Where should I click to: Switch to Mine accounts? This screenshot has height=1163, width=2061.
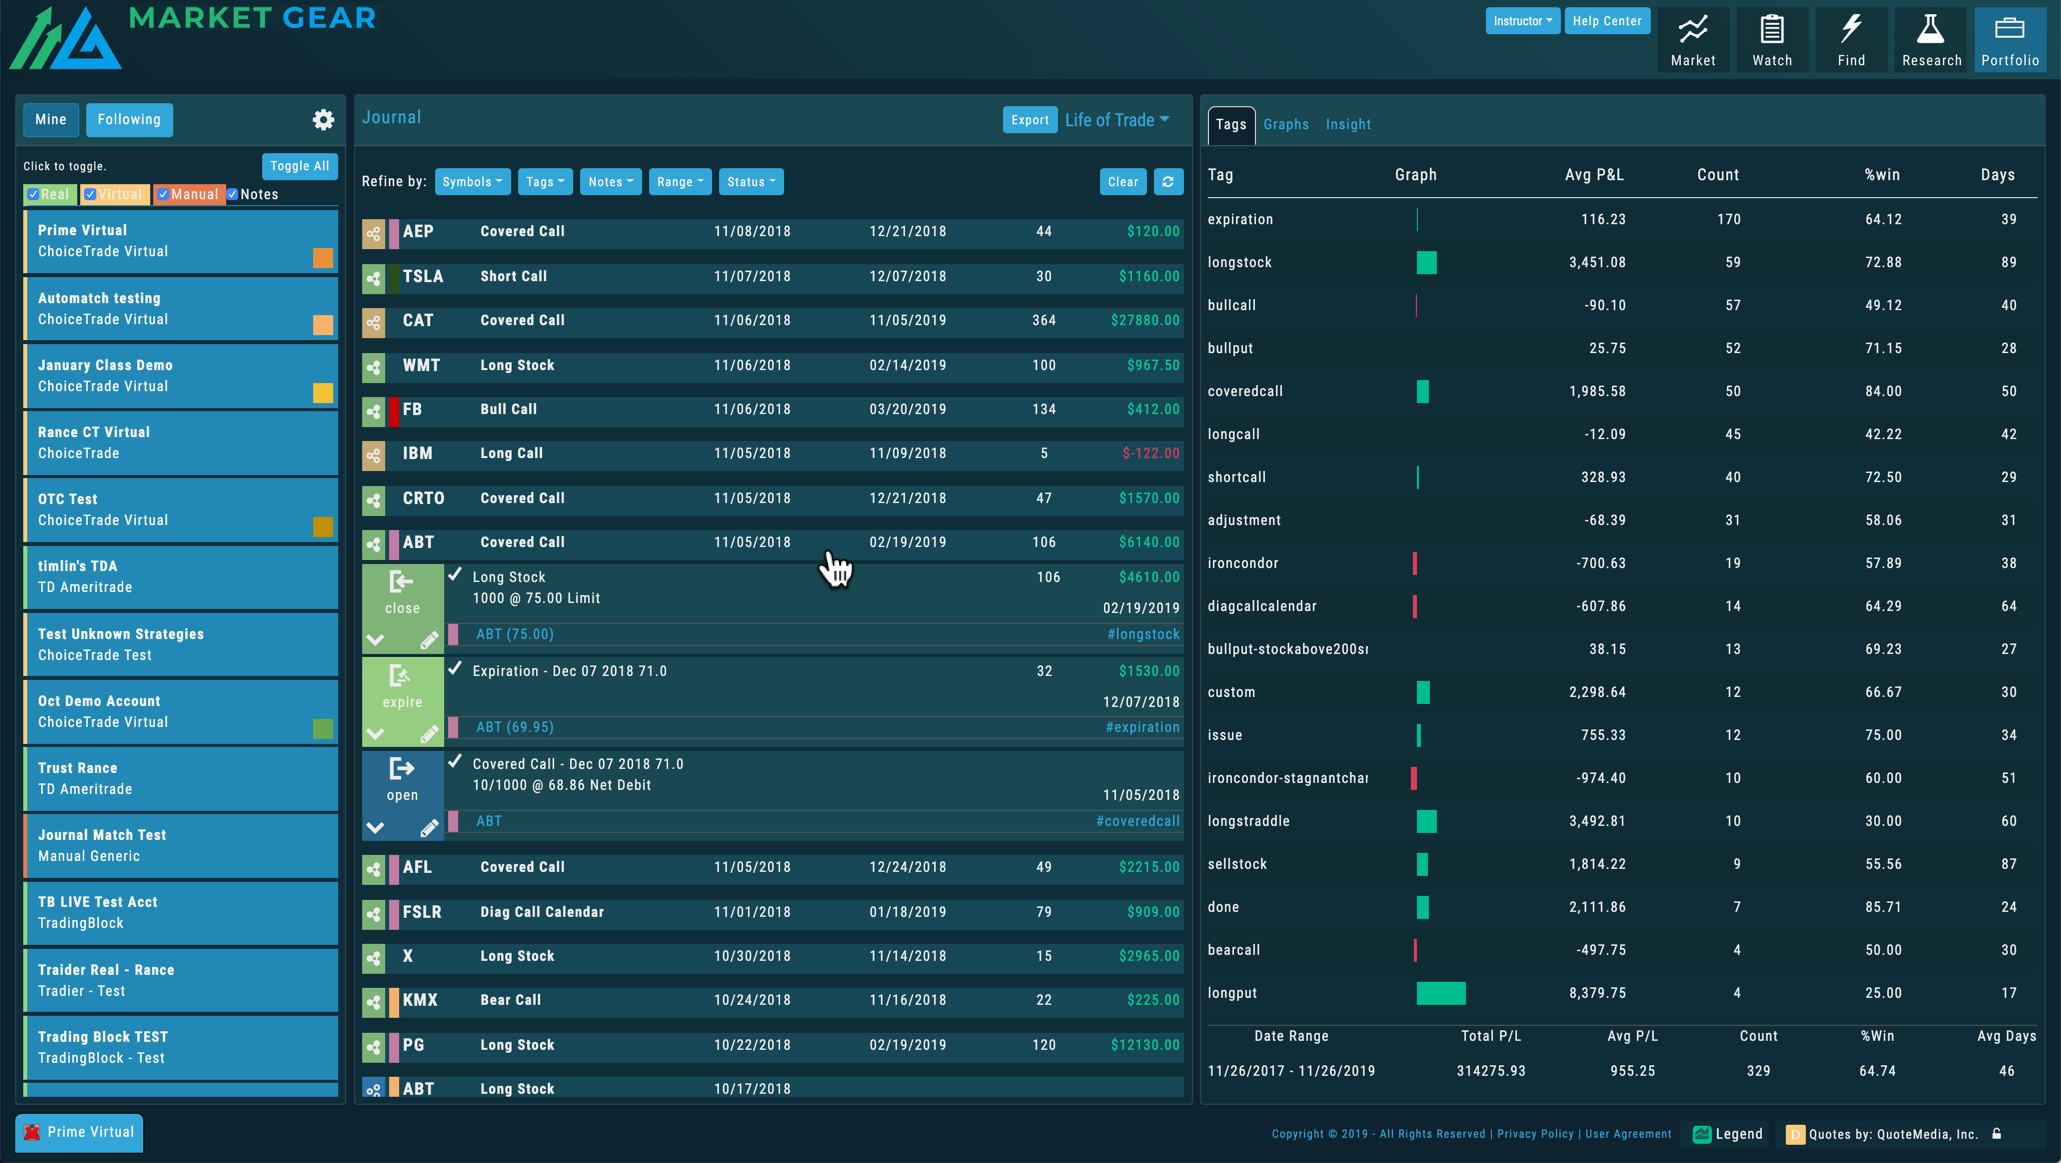coord(51,120)
